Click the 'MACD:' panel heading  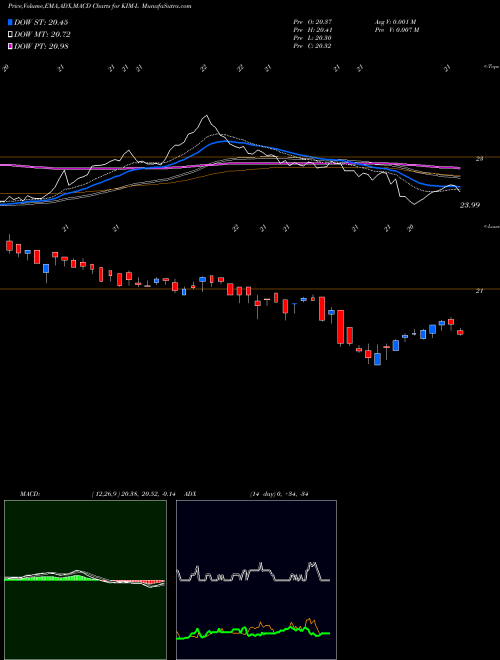click(x=30, y=494)
